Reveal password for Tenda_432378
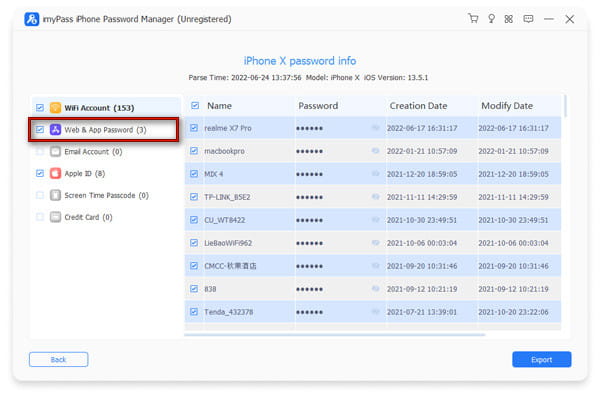 click(x=375, y=312)
